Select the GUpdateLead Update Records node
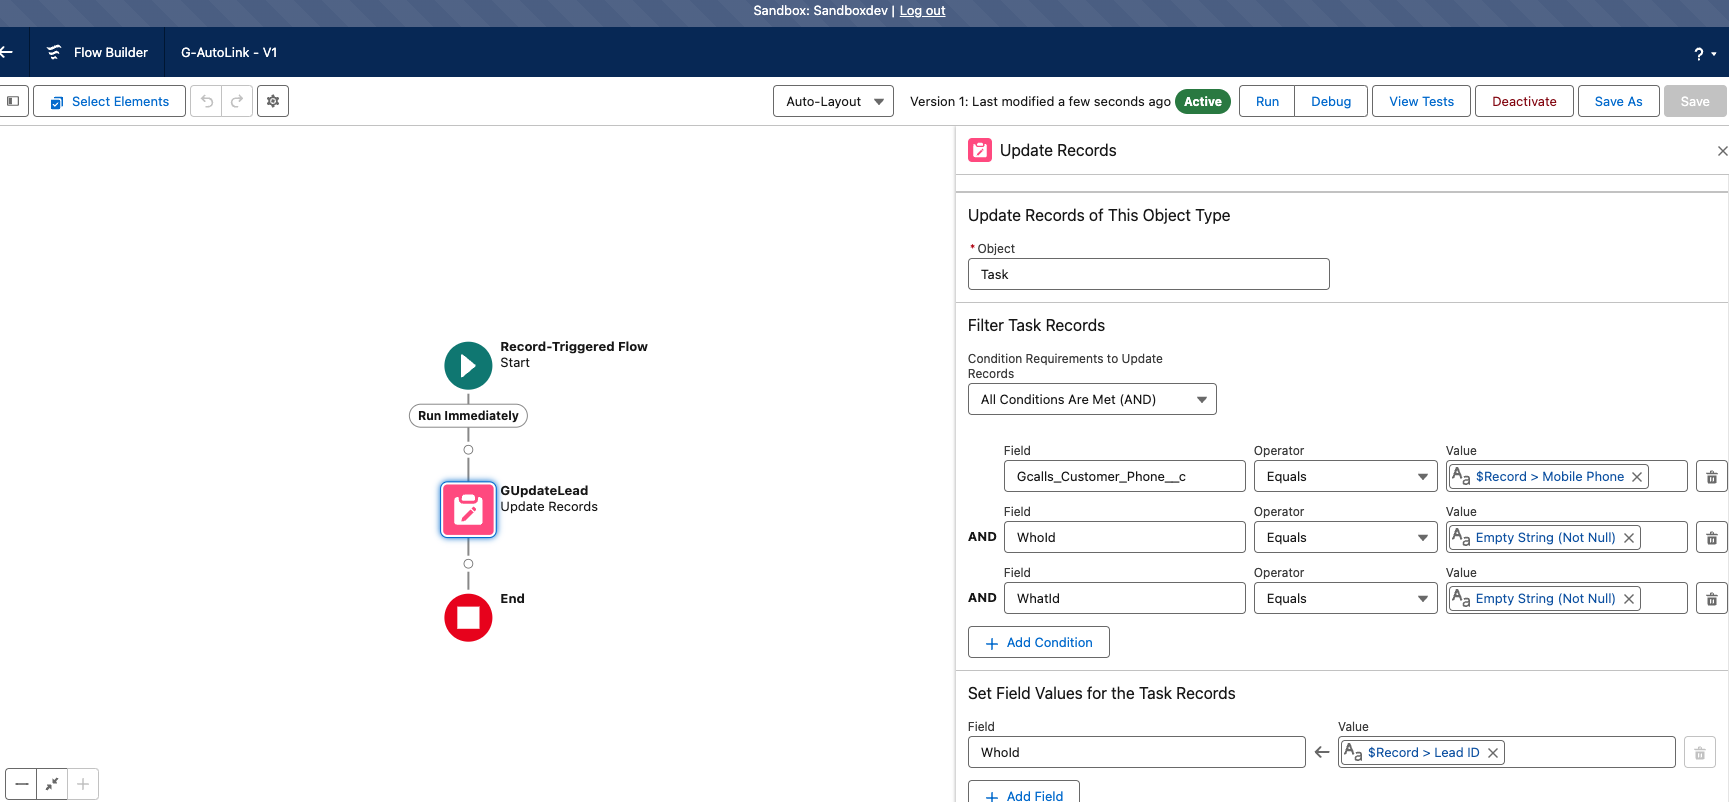Screen dimensions: 1729x802 coord(468,510)
